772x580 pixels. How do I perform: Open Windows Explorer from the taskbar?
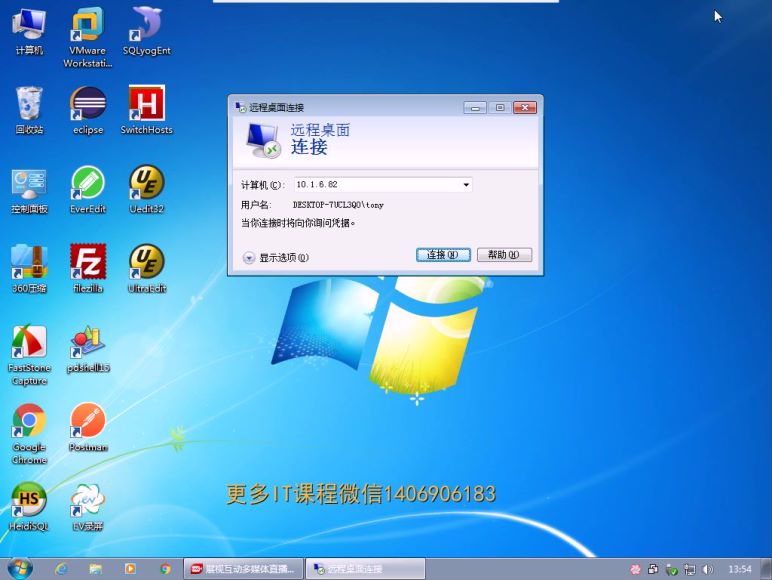[x=96, y=569]
